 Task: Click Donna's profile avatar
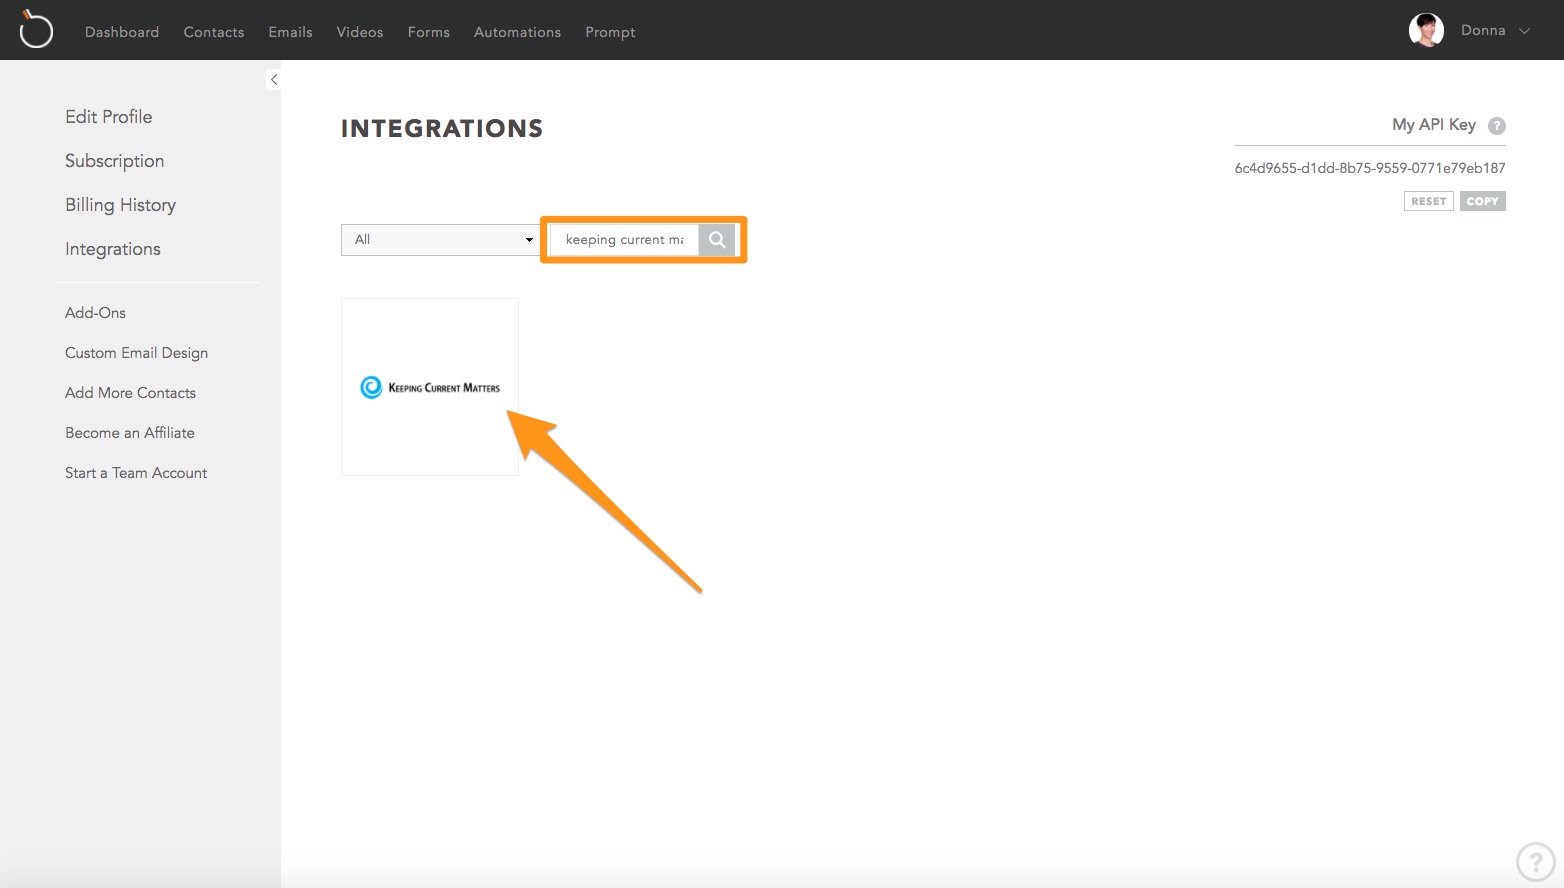coord(1426,30)
